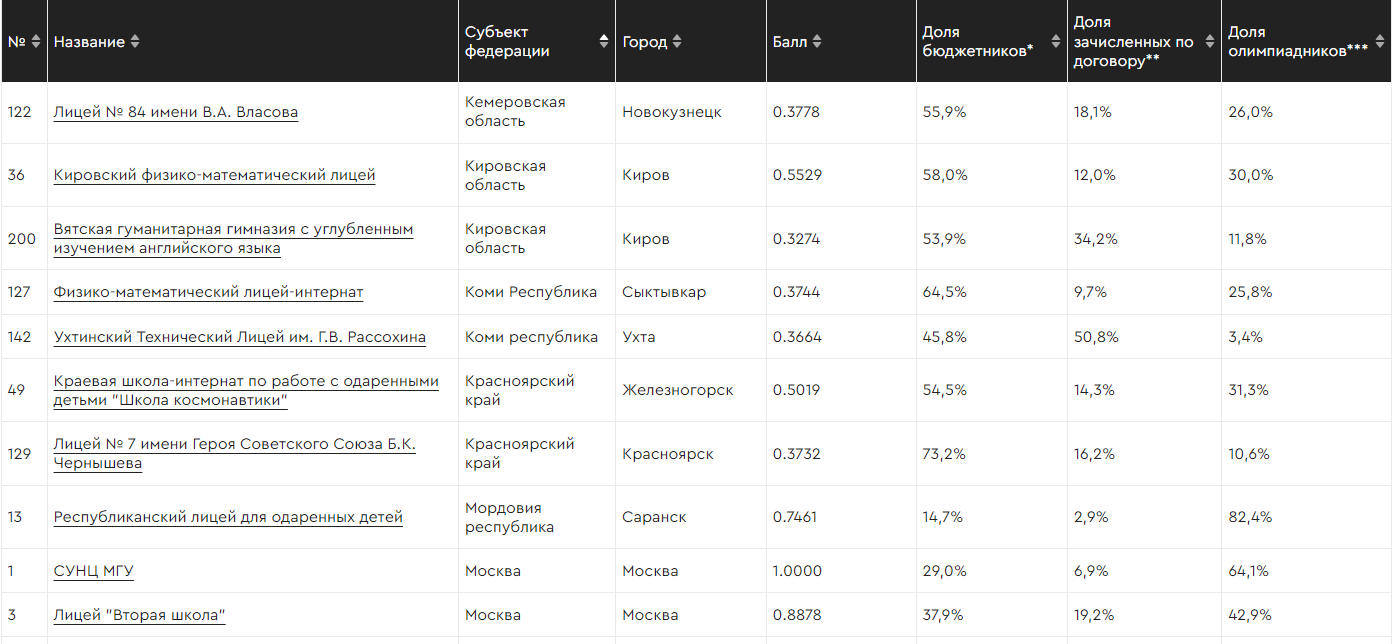Click Доля бюджетников sort arrows
Image resolution: width=1392 pixels, height=644 pixels.
[1054, 42]
